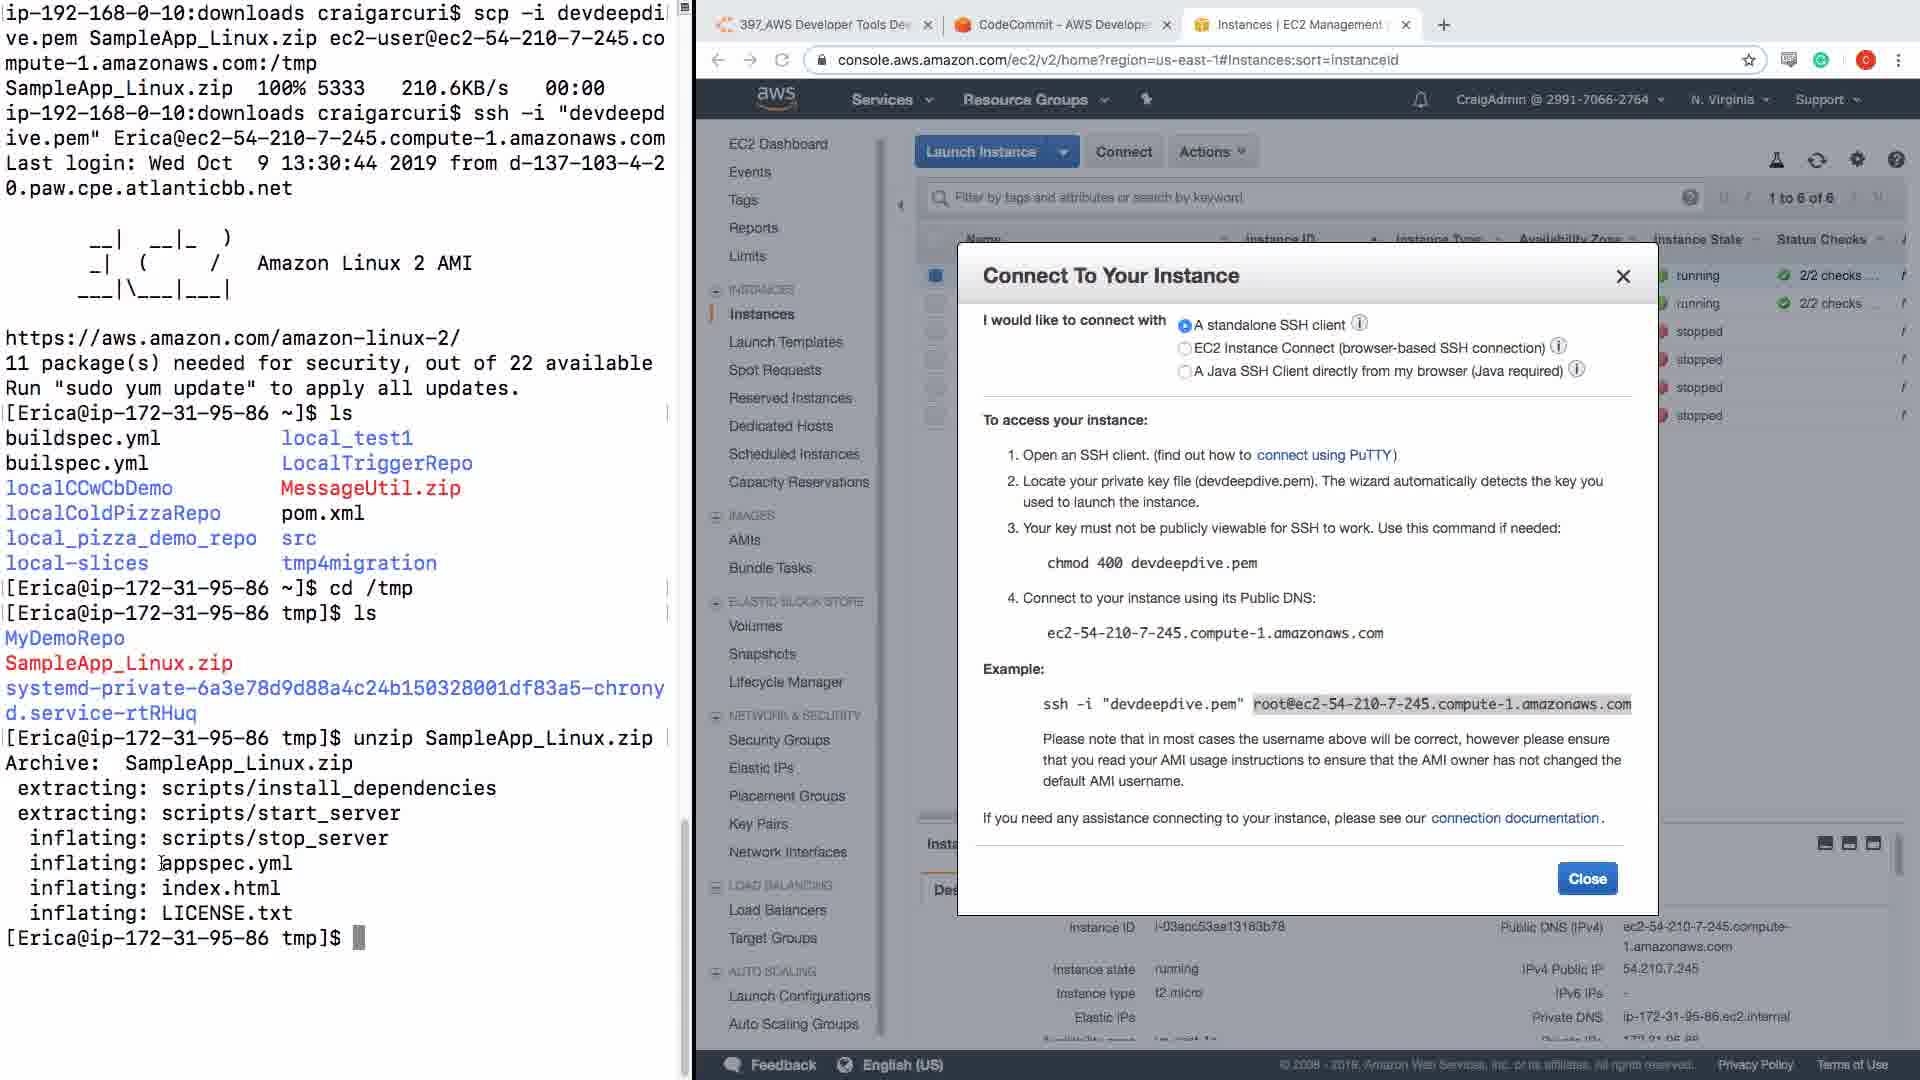Click the help question mark icon
Image resolution: width=1920 pixels, height=1080 pixels.
click(x=1895, y=159)
